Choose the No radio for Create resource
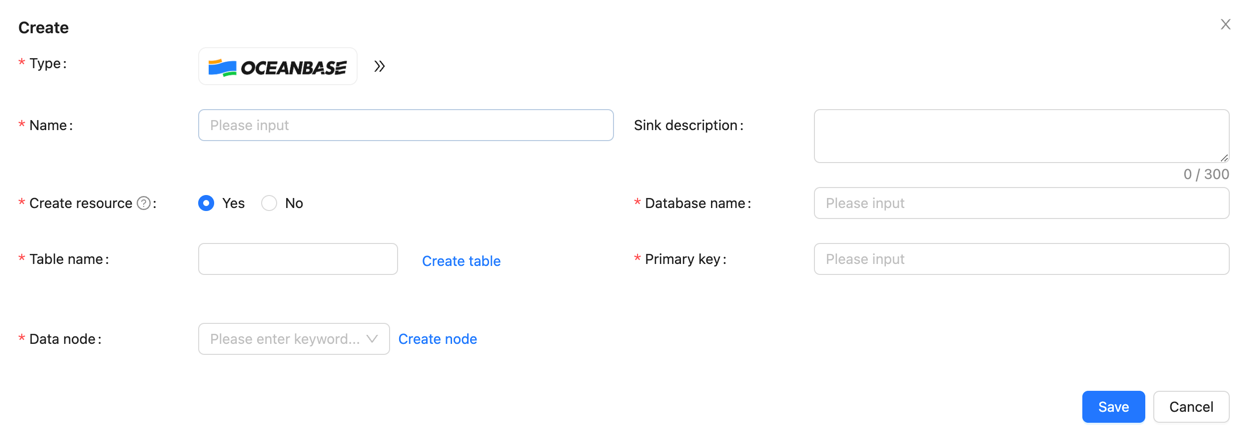 pos(269,203)
